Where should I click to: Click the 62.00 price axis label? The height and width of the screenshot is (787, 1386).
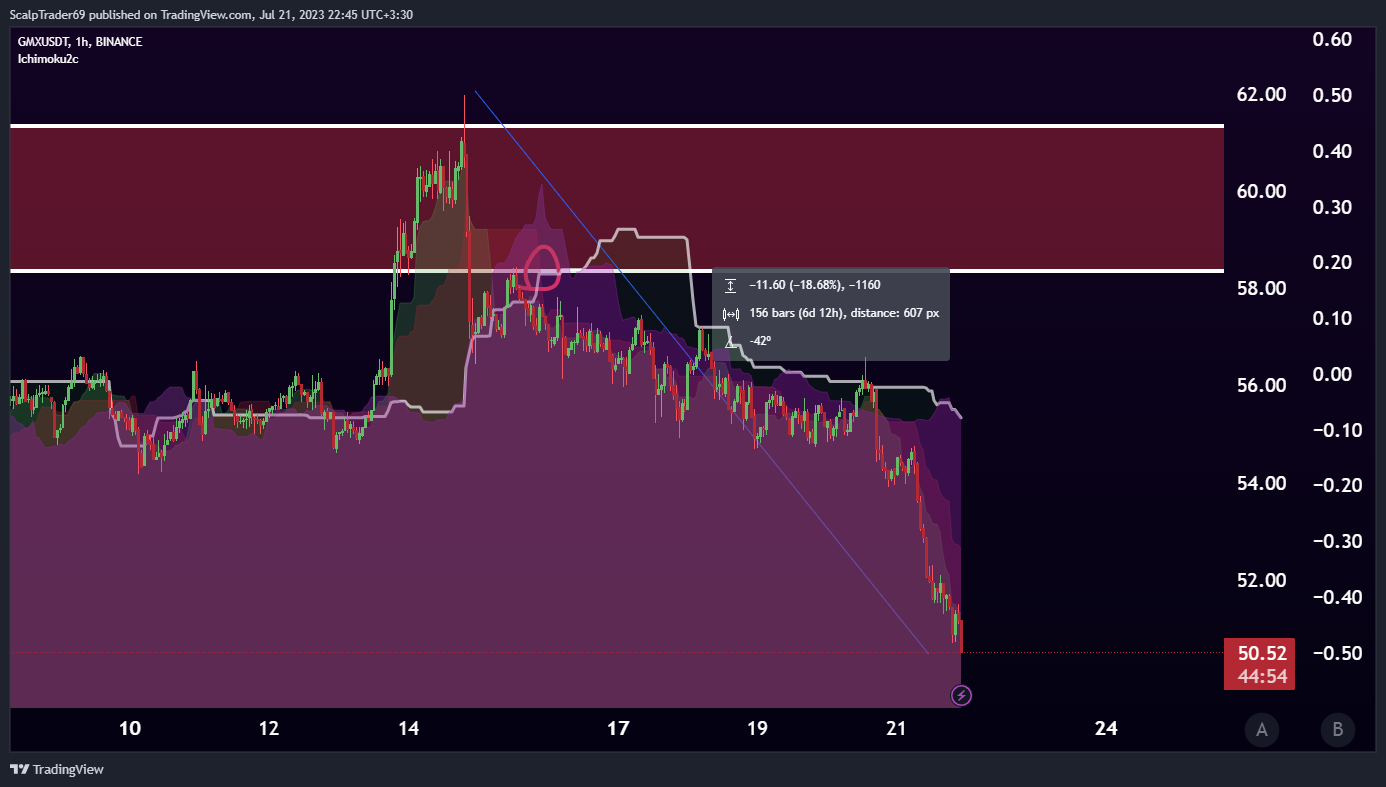(1261, 95)
